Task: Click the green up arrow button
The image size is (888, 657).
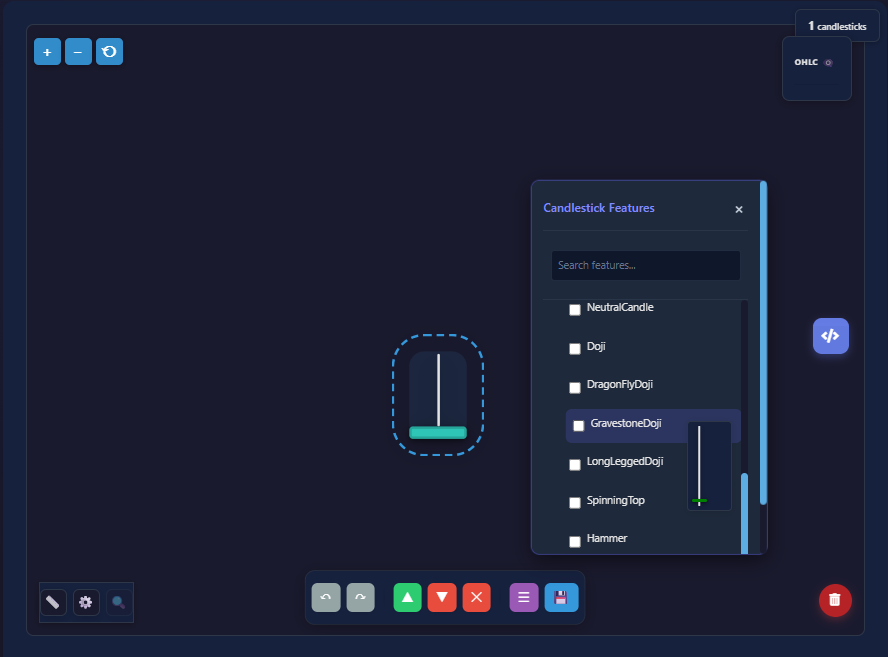Action: 407,597
